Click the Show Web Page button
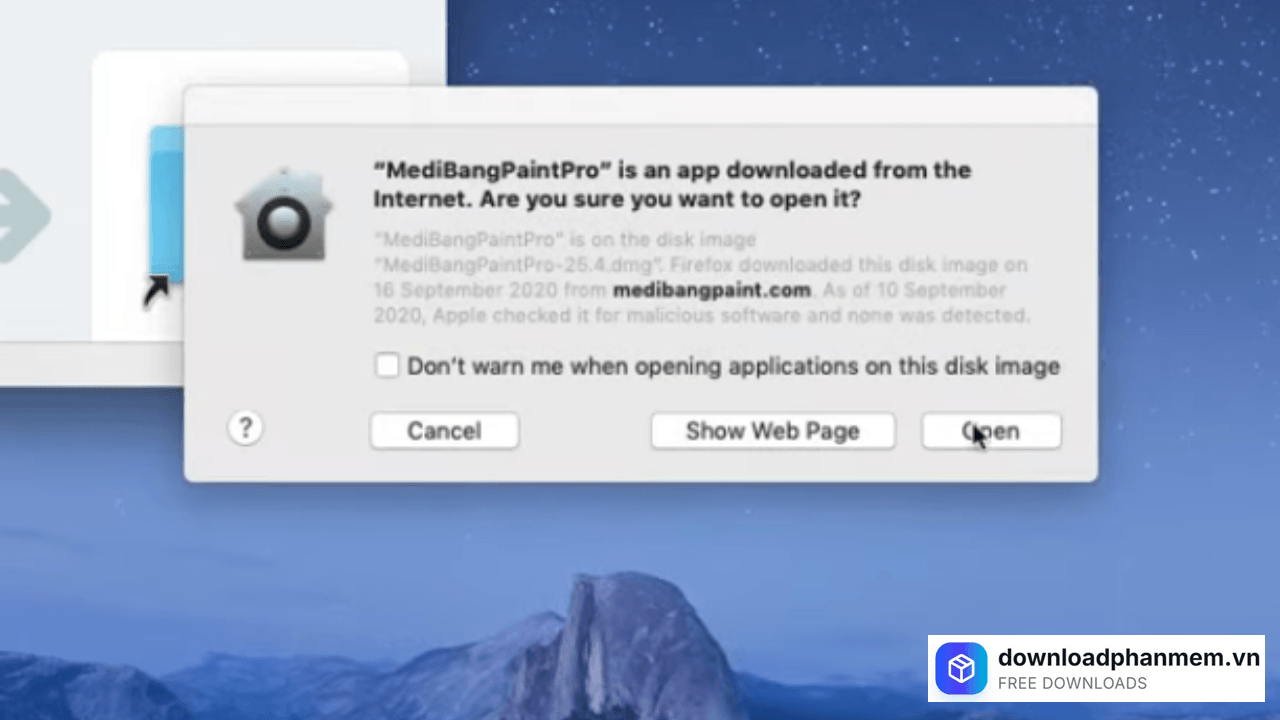Image resolution: width=1280 pixels, height=720 pixels. click(x=772, y=431)
